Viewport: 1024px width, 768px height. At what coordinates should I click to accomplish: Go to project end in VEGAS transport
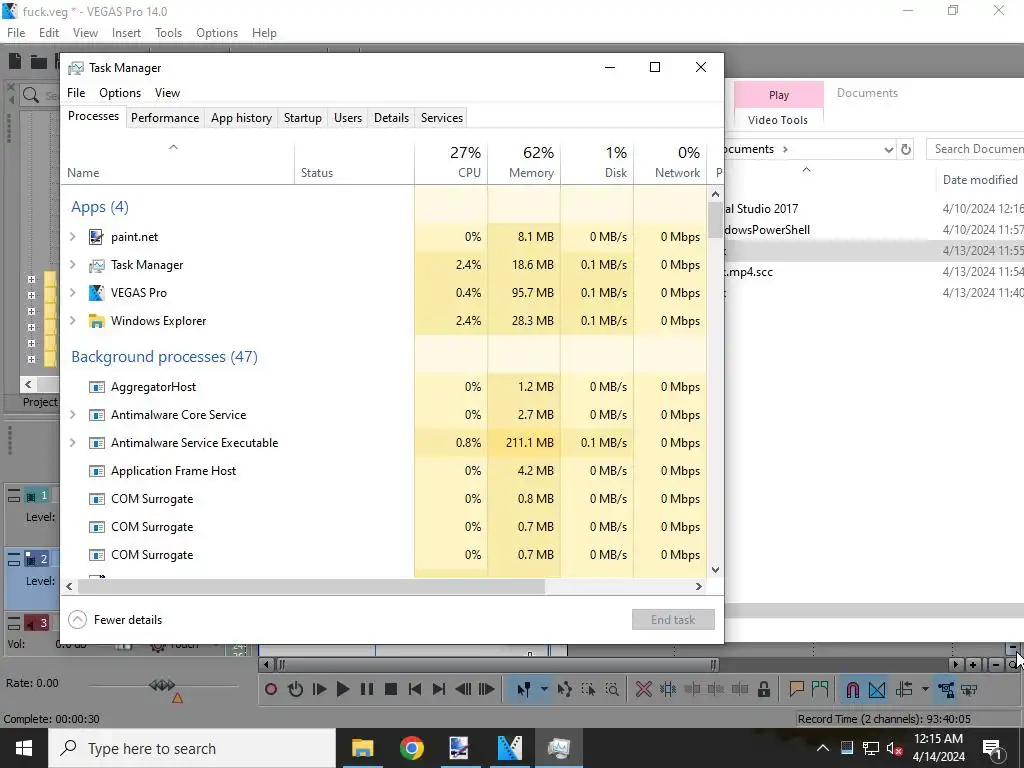tap(439, 689)
